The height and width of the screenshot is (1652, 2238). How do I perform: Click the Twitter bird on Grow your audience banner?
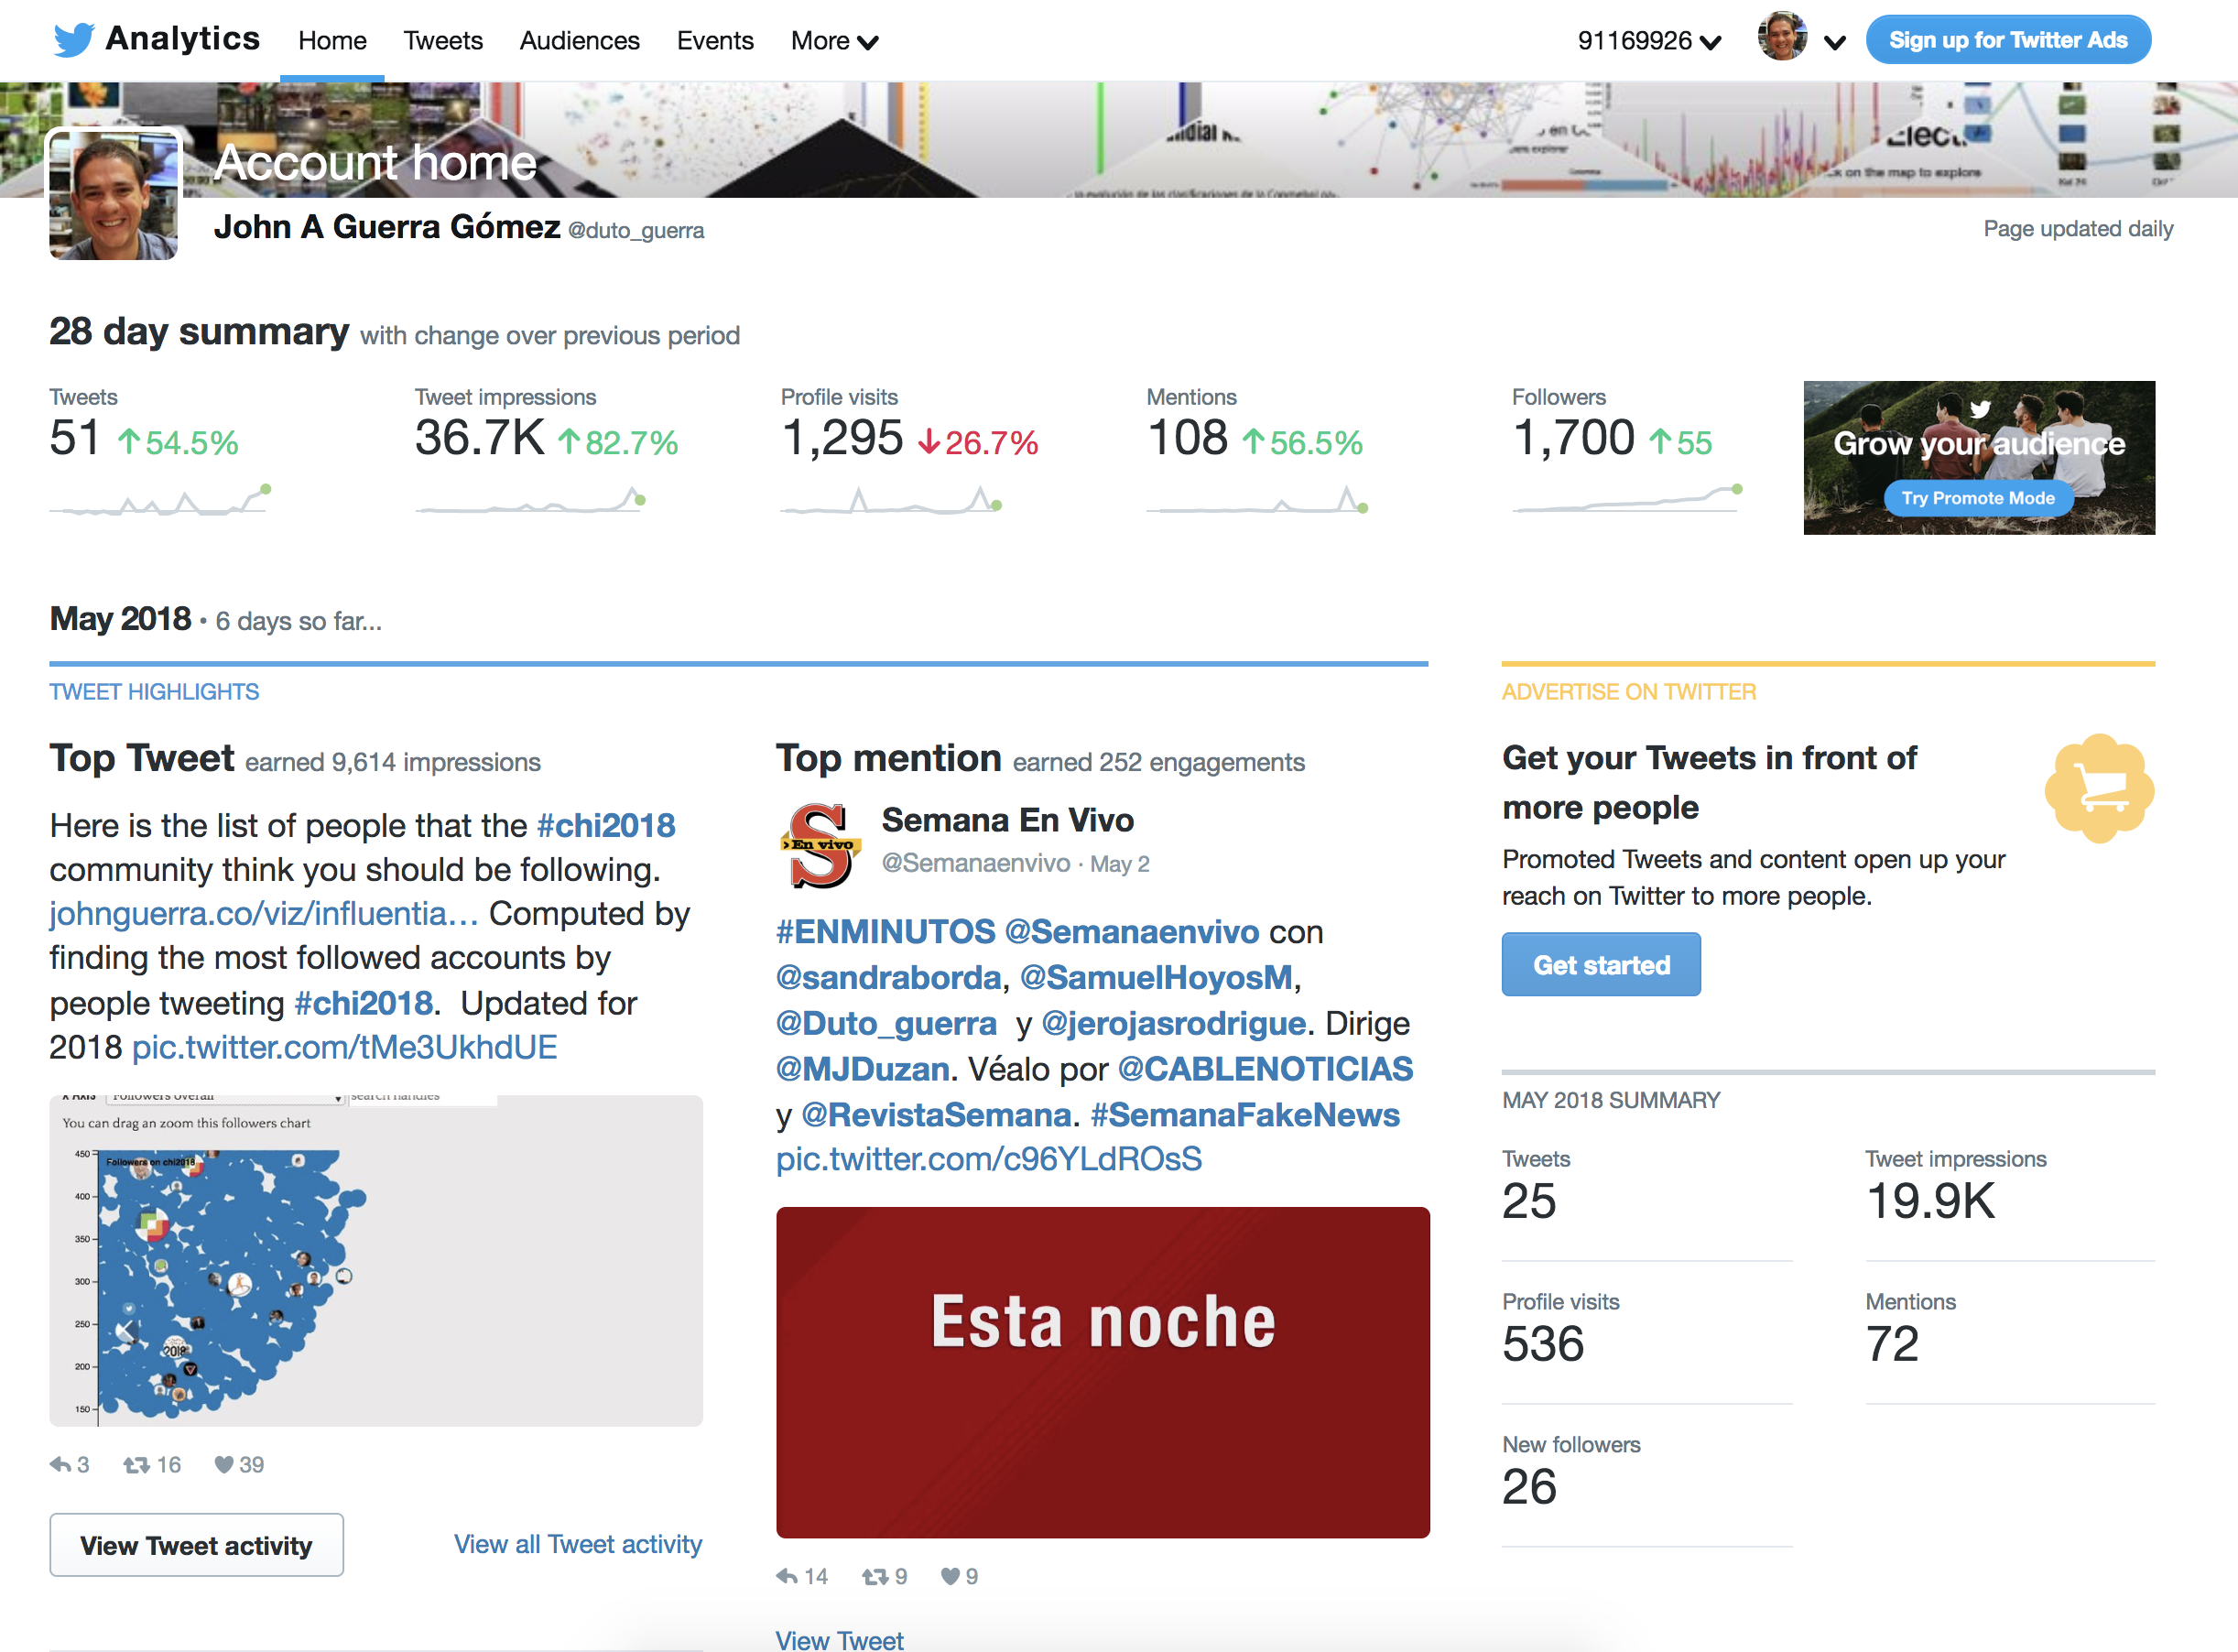click(1980, 408)
